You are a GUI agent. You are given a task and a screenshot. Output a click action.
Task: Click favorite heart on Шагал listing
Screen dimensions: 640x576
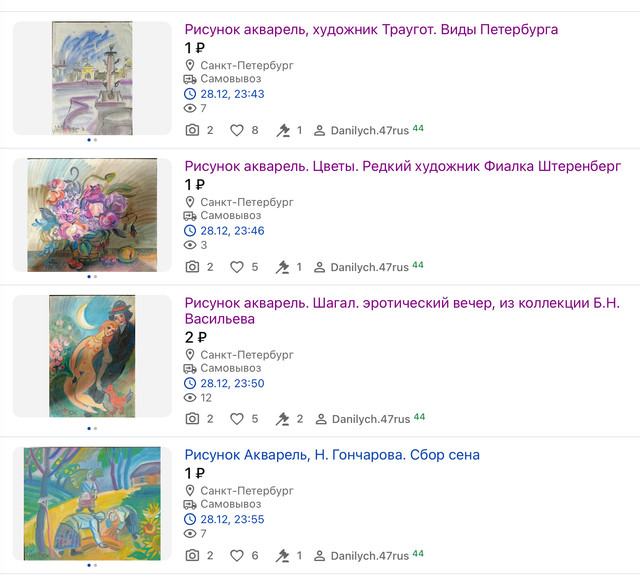pos(237,419)
